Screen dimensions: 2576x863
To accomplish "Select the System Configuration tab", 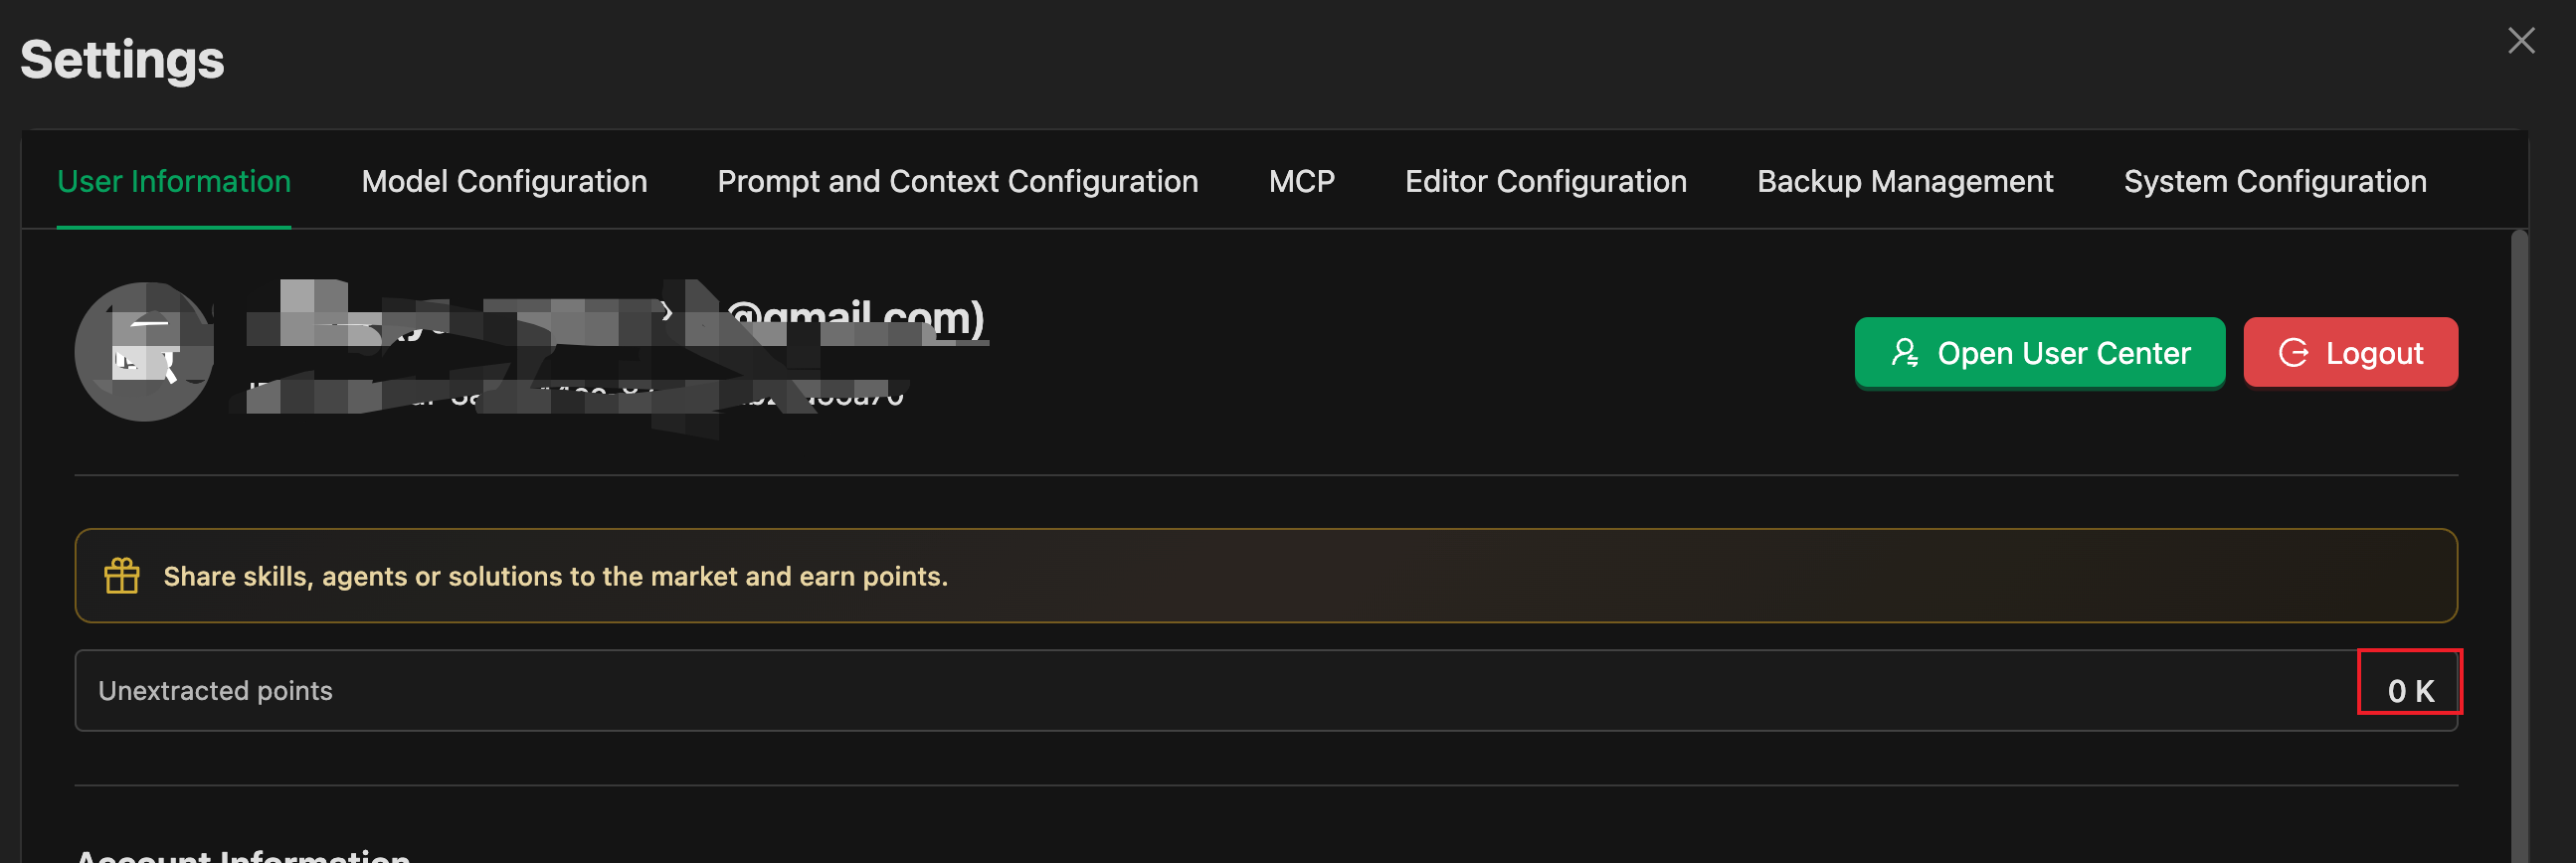I will coord(2274,182).
